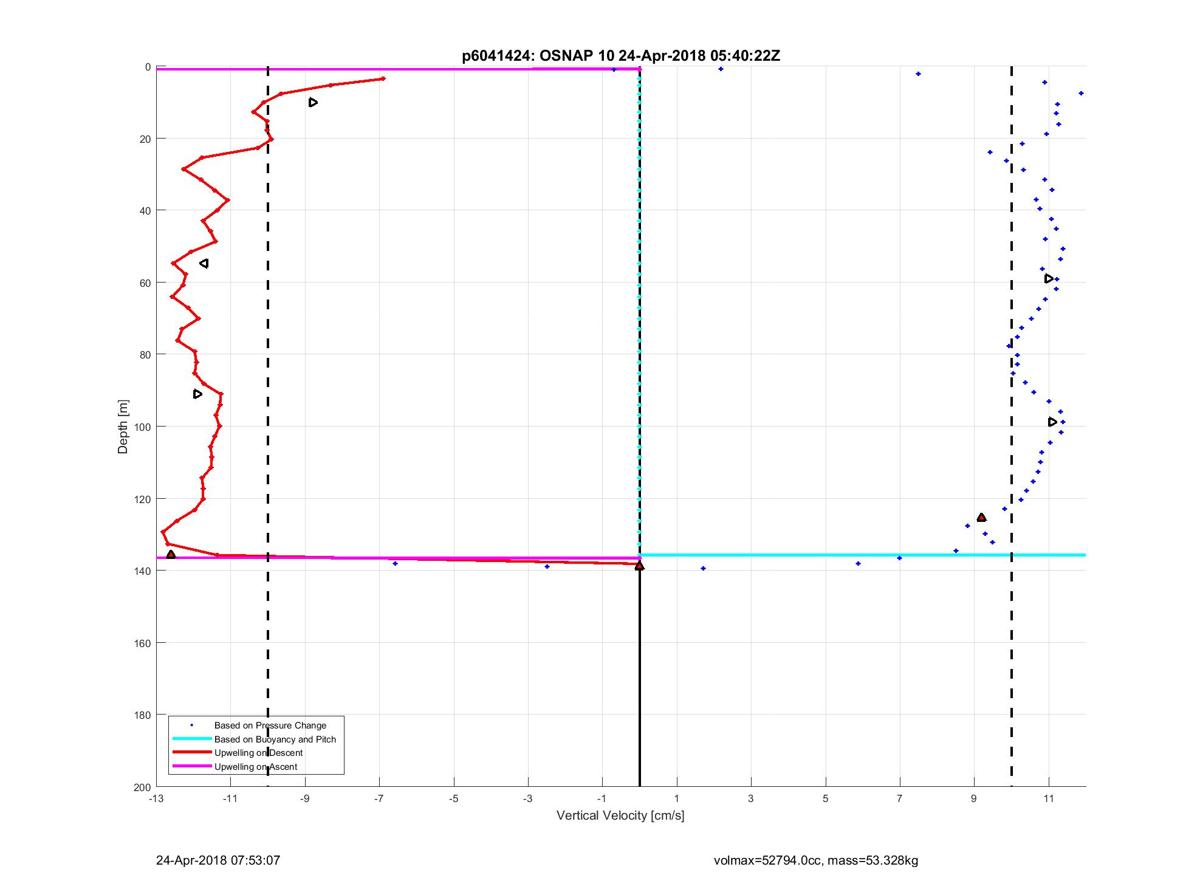Click x-axis tick label -7

click(379, 799)
